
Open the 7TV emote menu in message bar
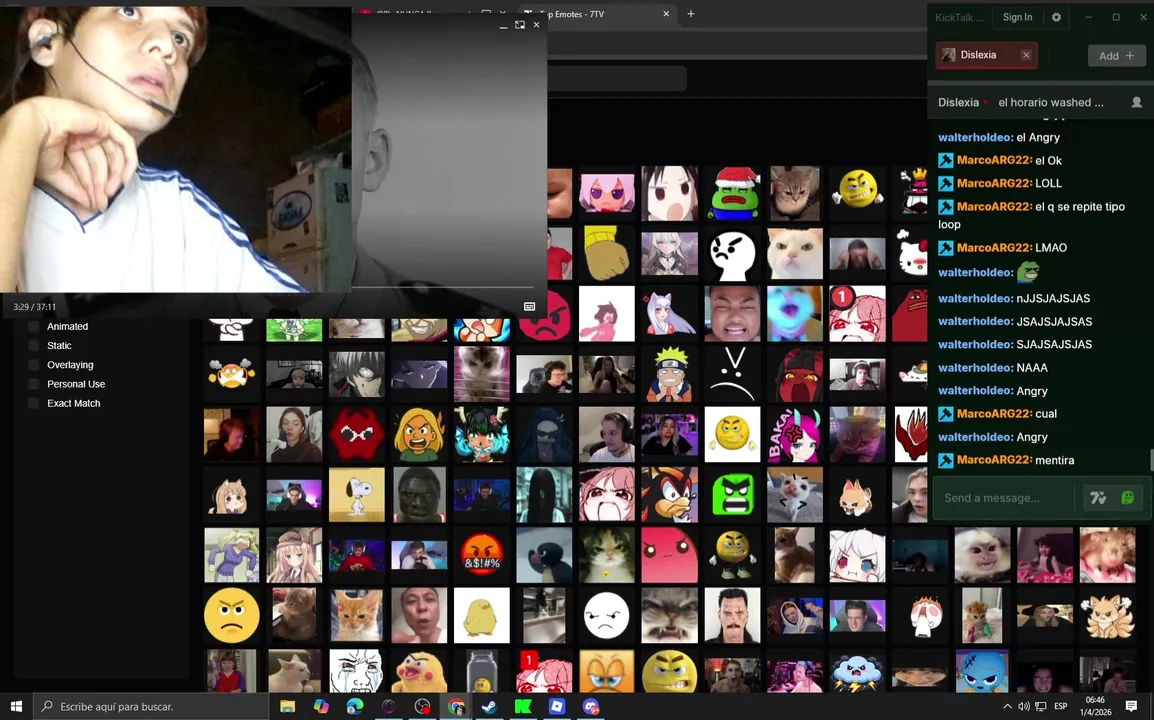coord(1098,498)
